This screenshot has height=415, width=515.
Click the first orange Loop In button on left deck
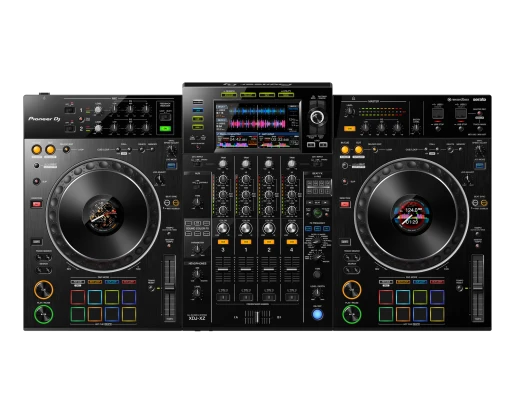point(37,149)
